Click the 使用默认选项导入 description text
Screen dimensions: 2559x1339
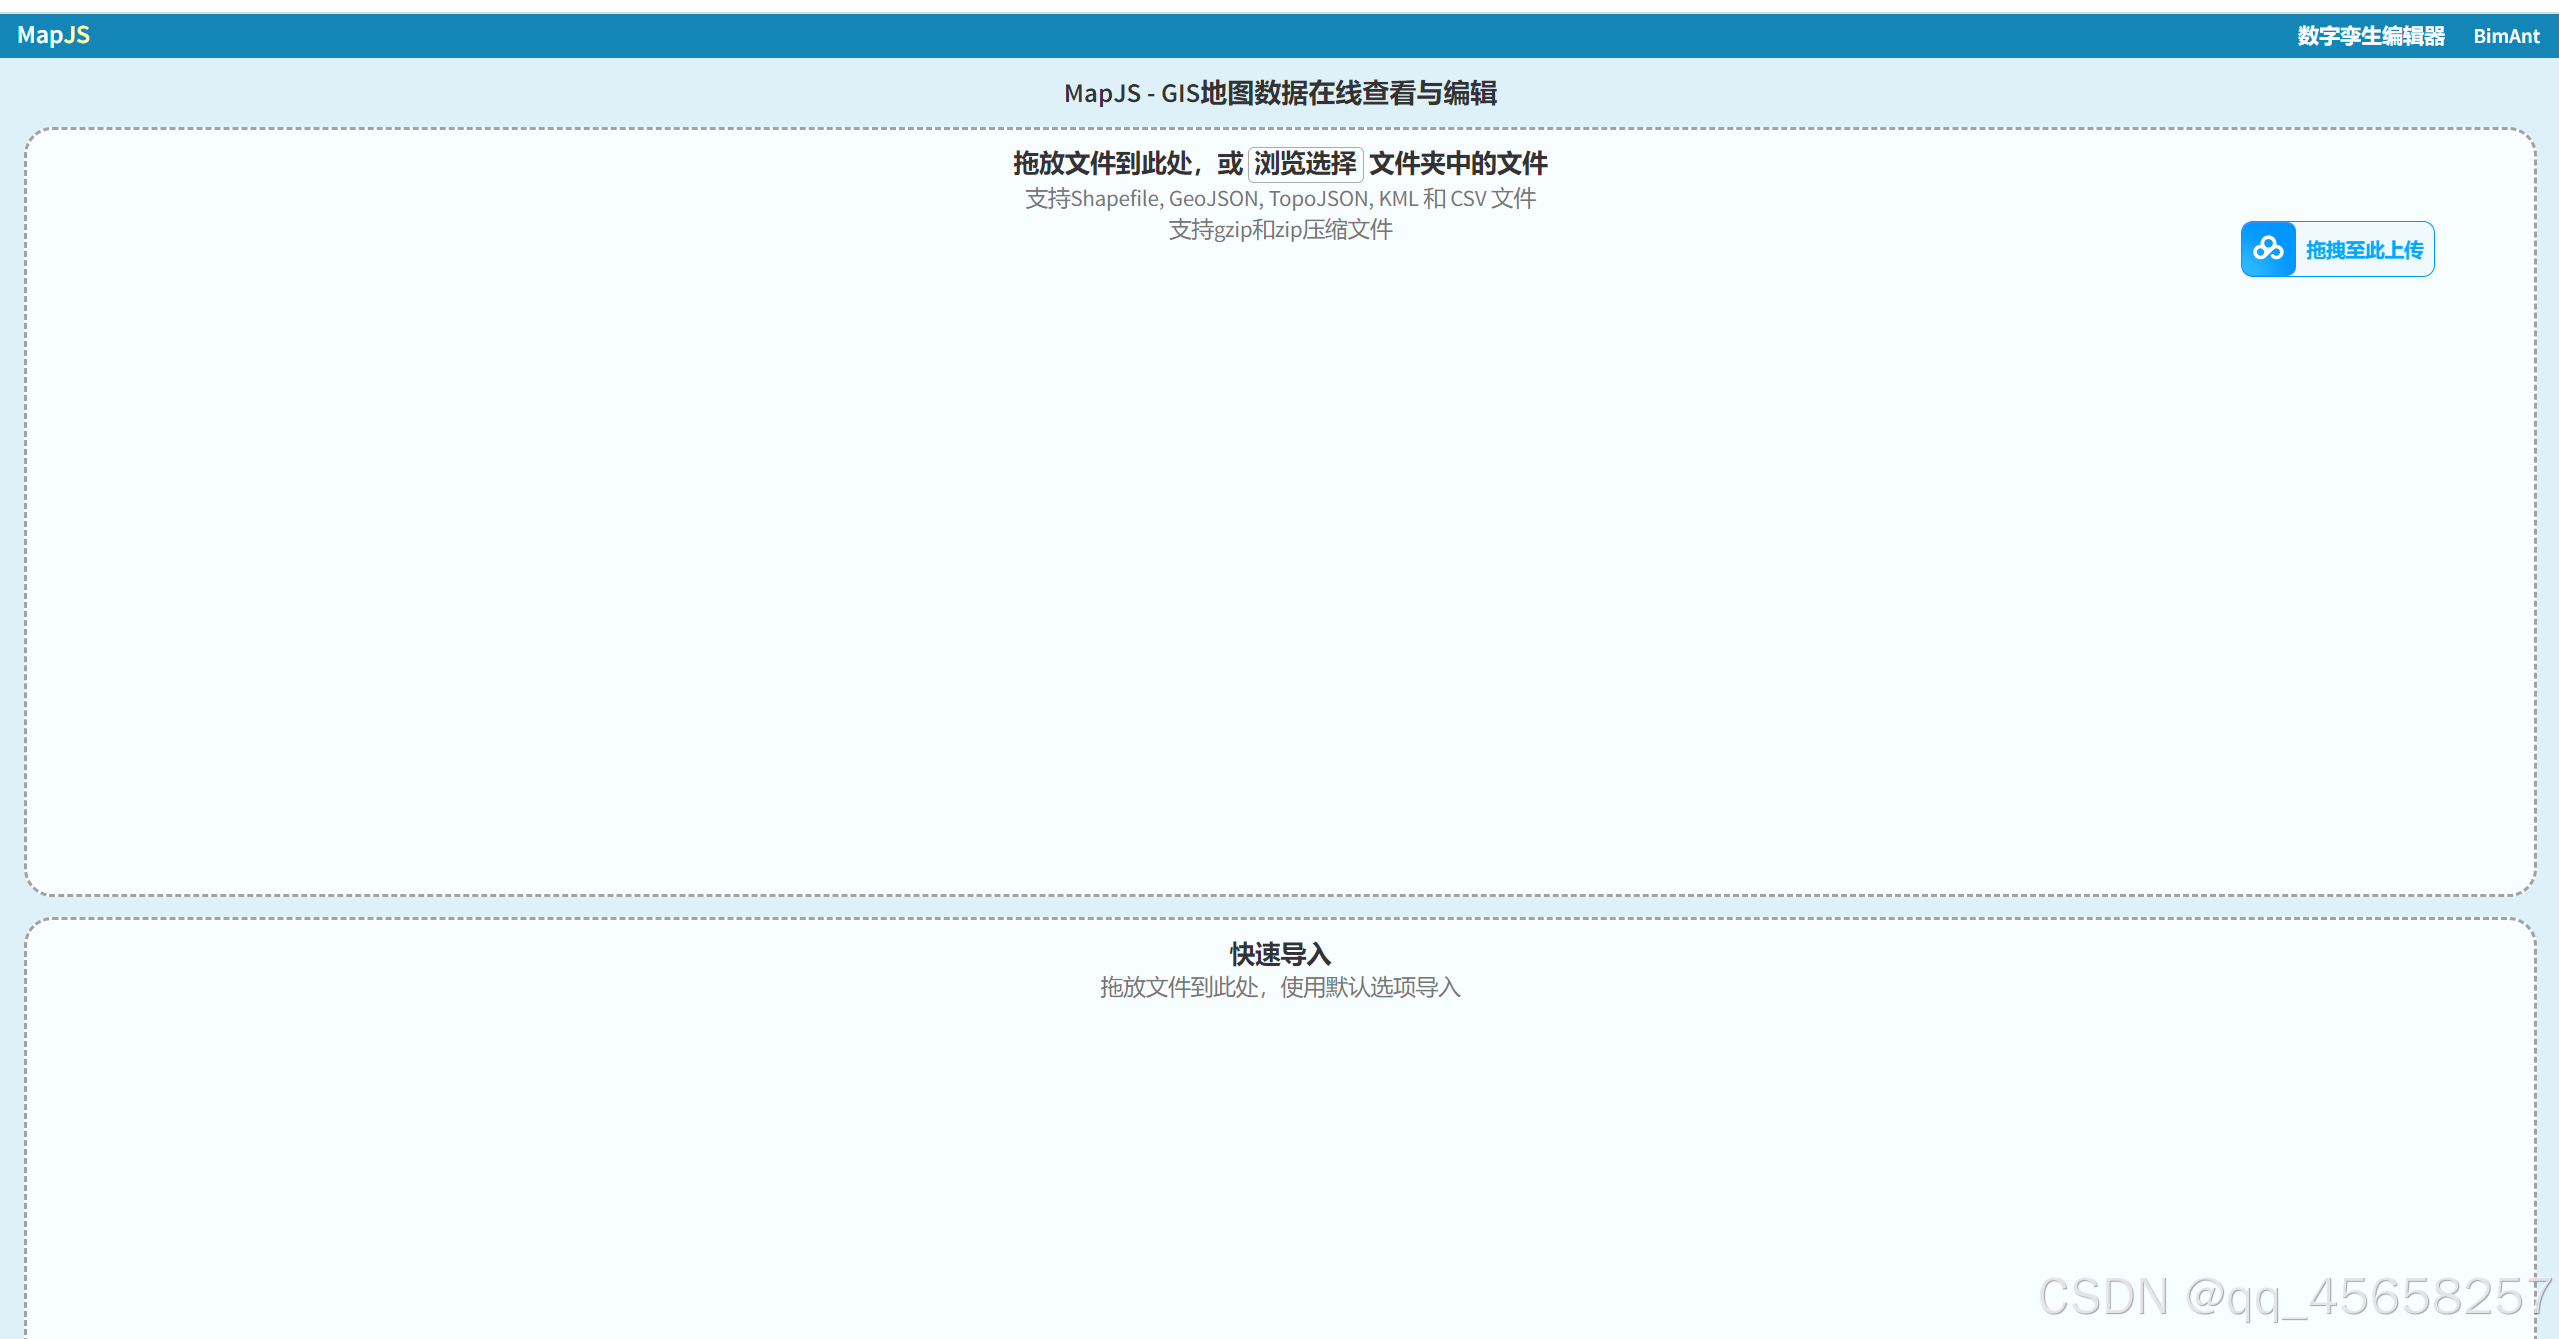tap(1370, 988)
